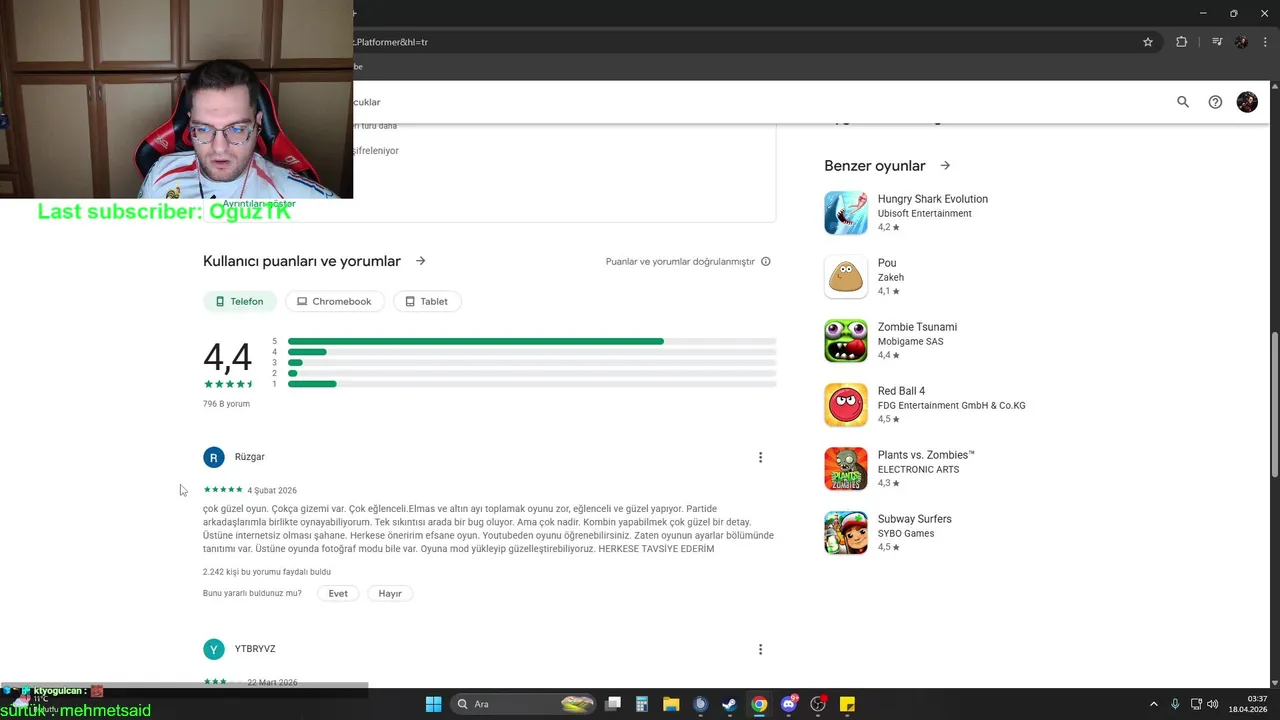
Task: Show hidden system tray icons
Action: tap(1153, 704)
